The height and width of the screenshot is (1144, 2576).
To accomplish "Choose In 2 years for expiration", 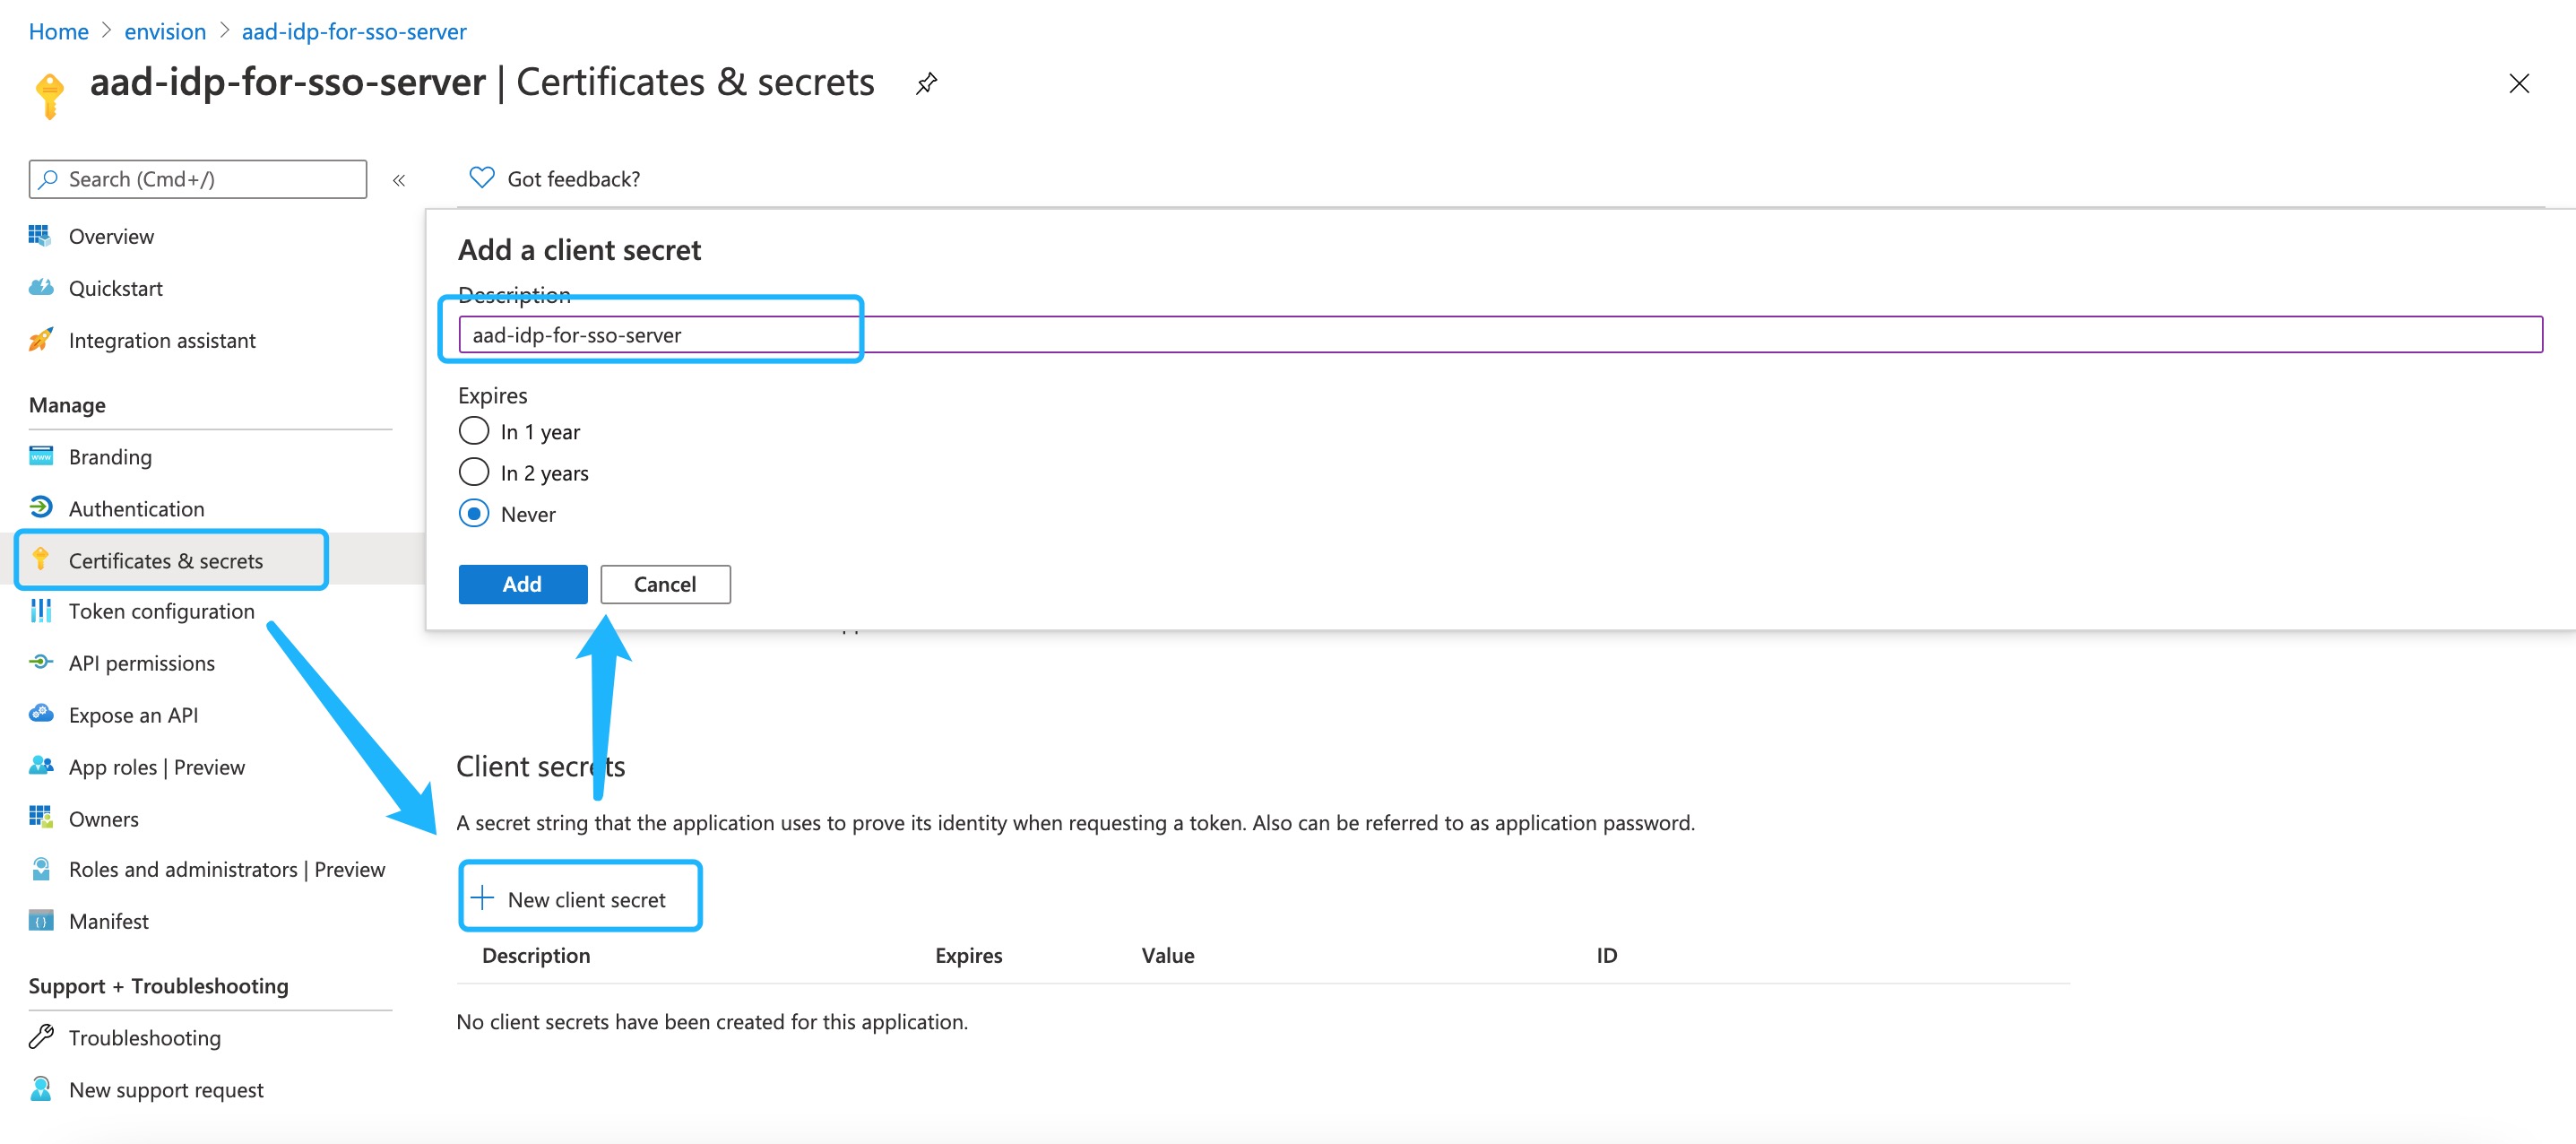I will [x=473, y=471].
